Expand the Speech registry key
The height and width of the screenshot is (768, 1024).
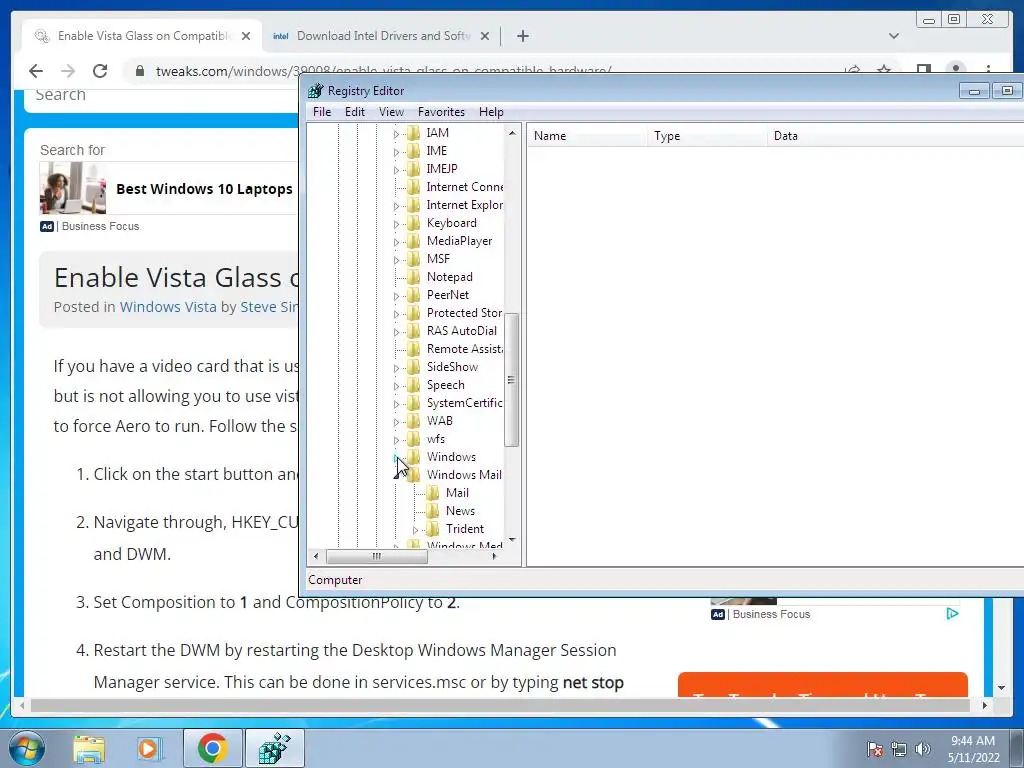click(396, 387)
